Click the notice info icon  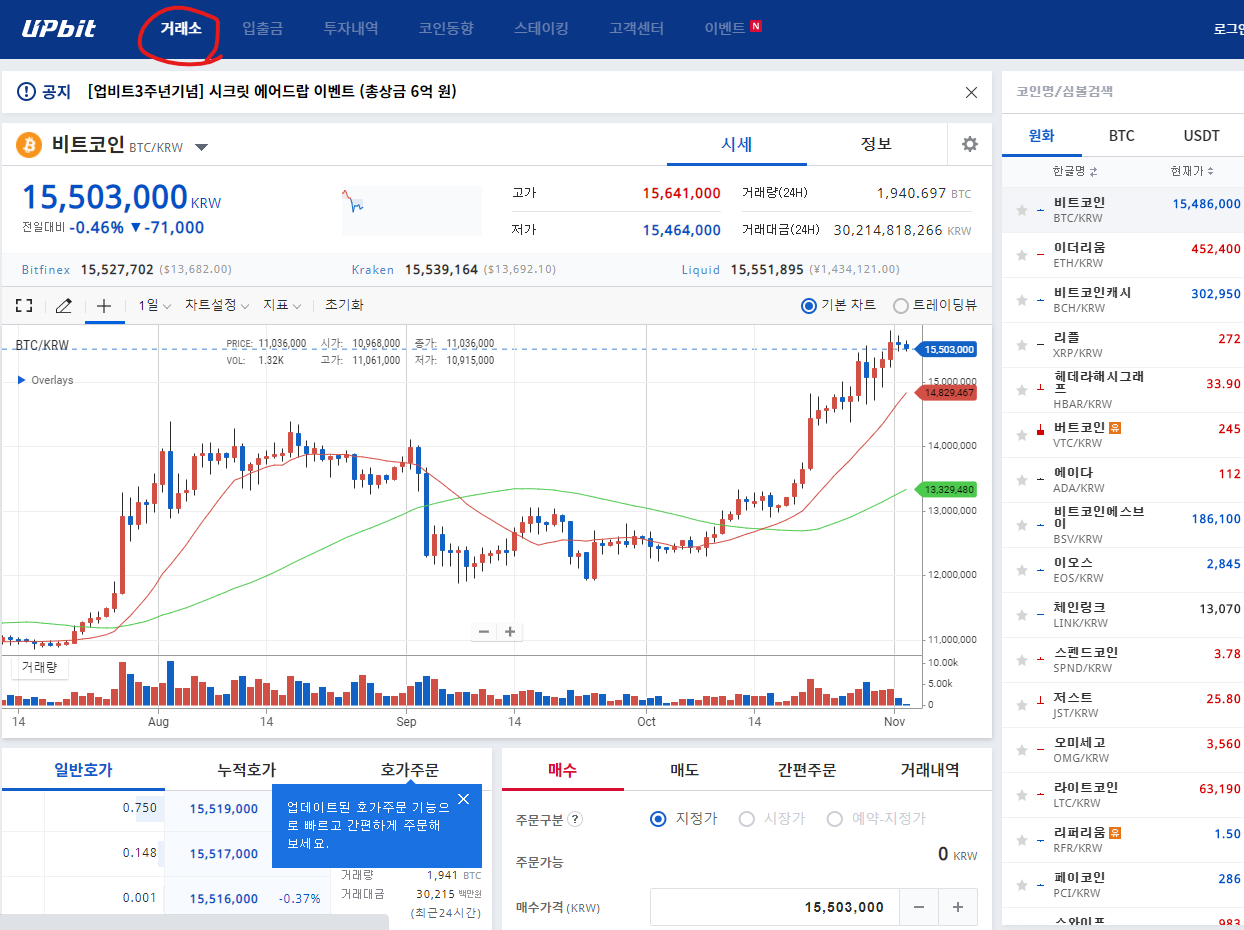coord(26,92)
